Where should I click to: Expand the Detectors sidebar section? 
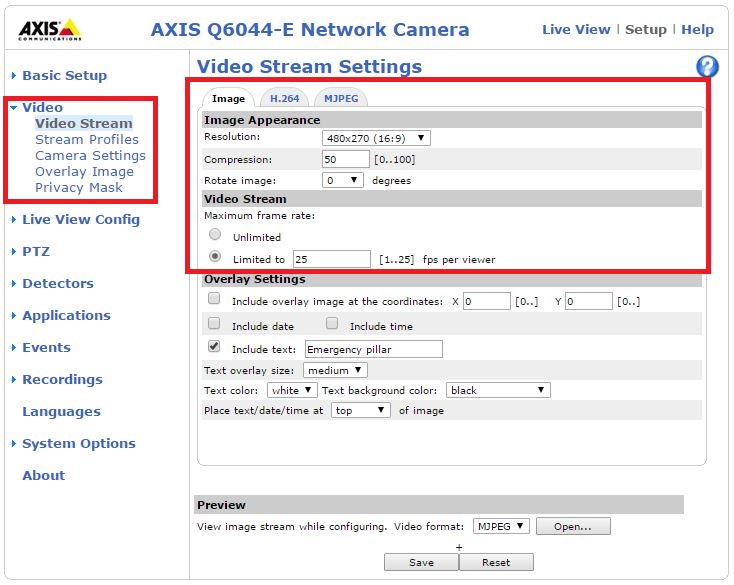[58, 284]
